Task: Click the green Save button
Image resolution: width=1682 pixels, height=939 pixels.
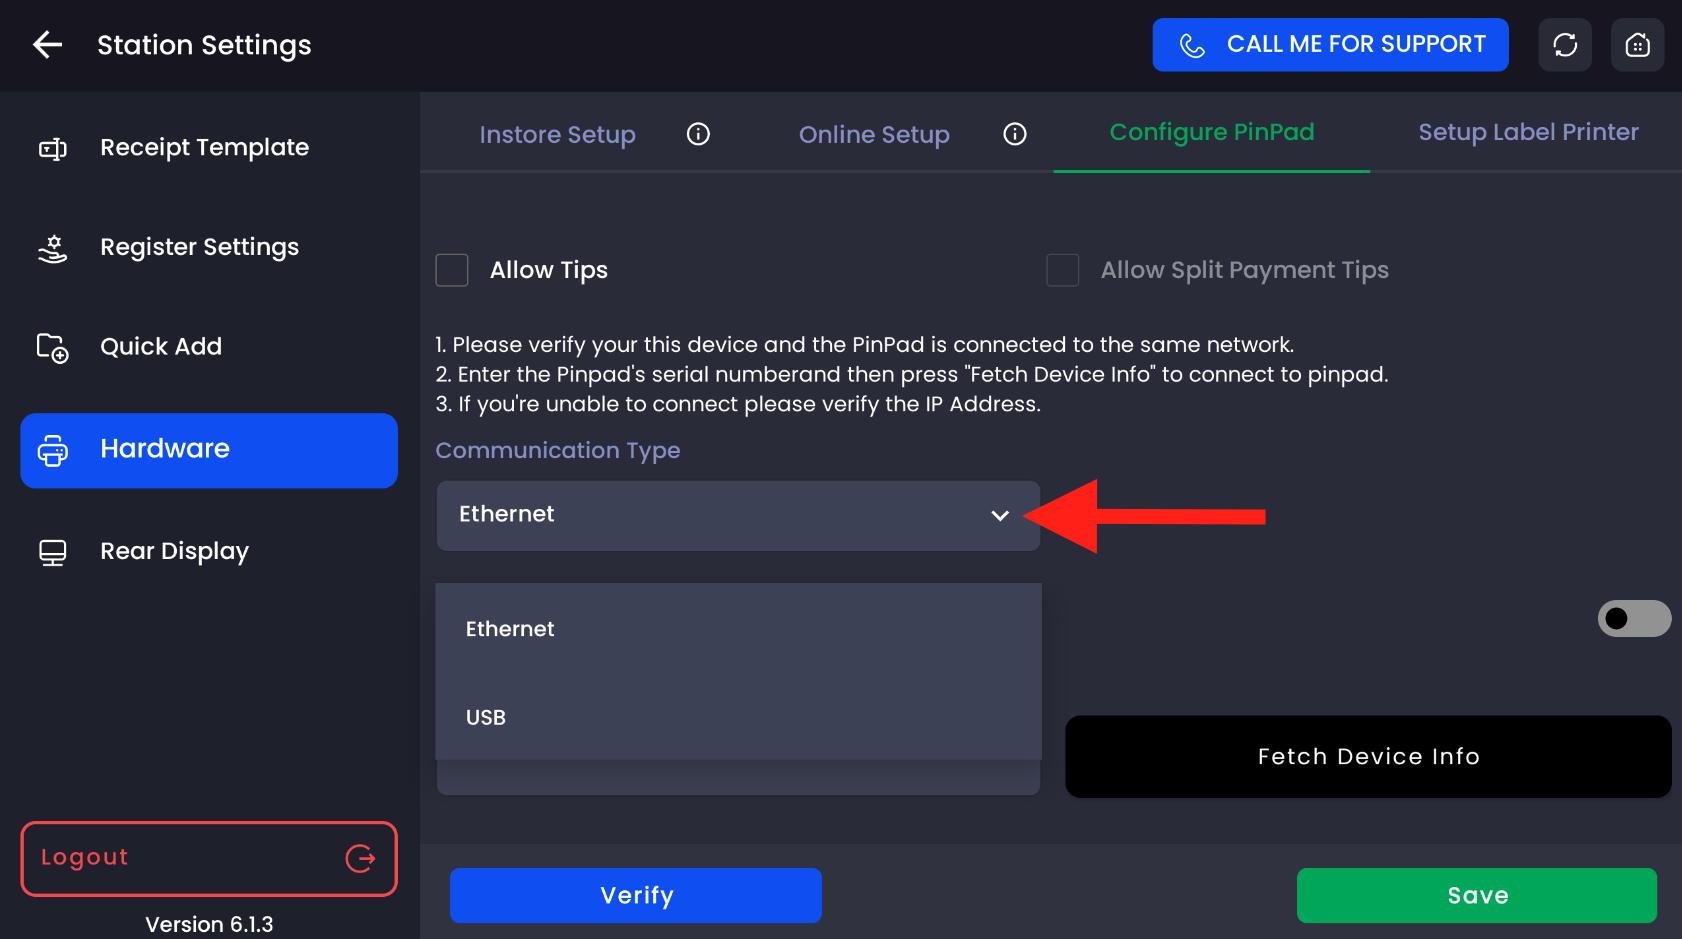Action: [x=1476, y=895]
